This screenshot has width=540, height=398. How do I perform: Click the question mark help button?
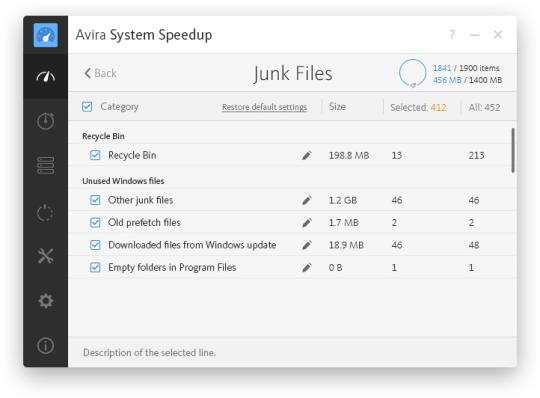(452, 34)
